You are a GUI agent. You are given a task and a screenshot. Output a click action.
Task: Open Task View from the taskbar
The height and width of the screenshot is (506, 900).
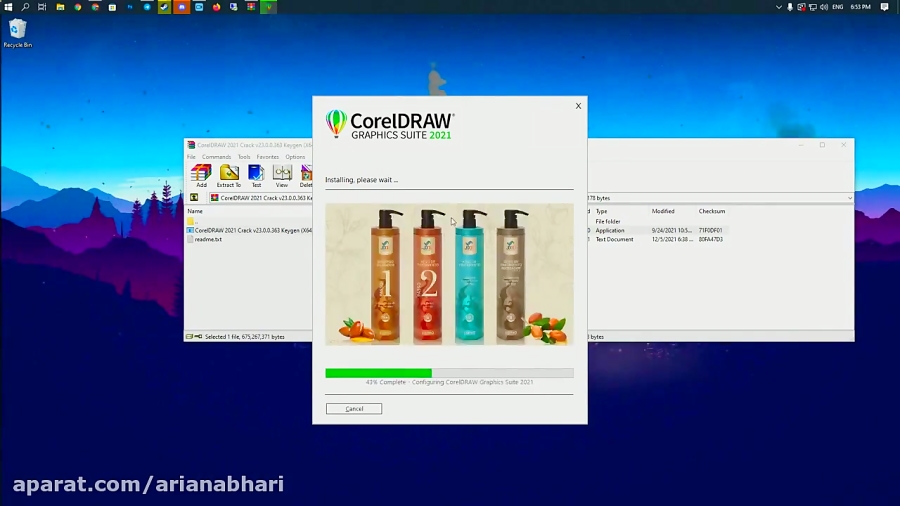coord(42,7)
